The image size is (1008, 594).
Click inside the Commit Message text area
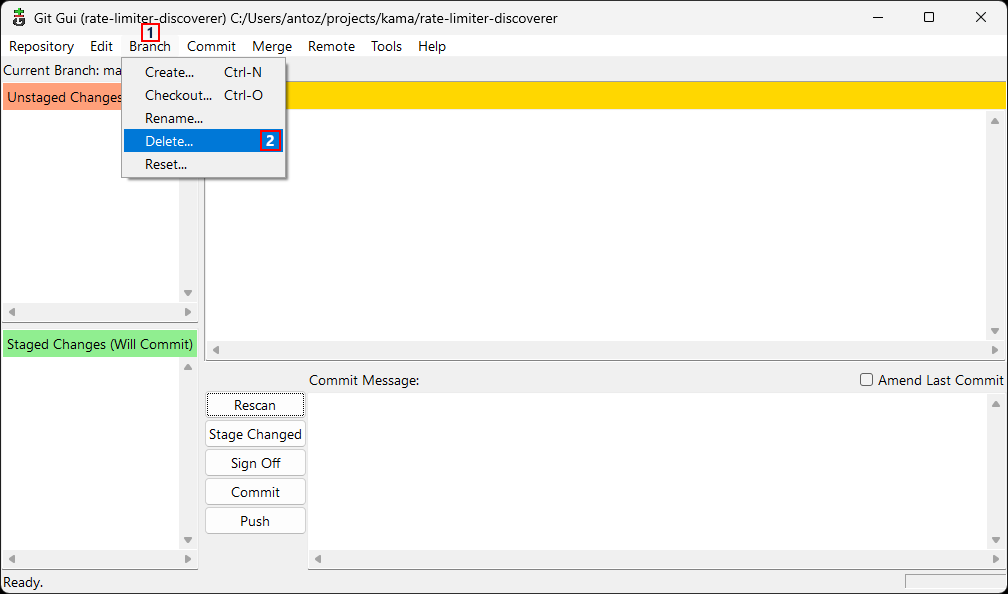646,468
